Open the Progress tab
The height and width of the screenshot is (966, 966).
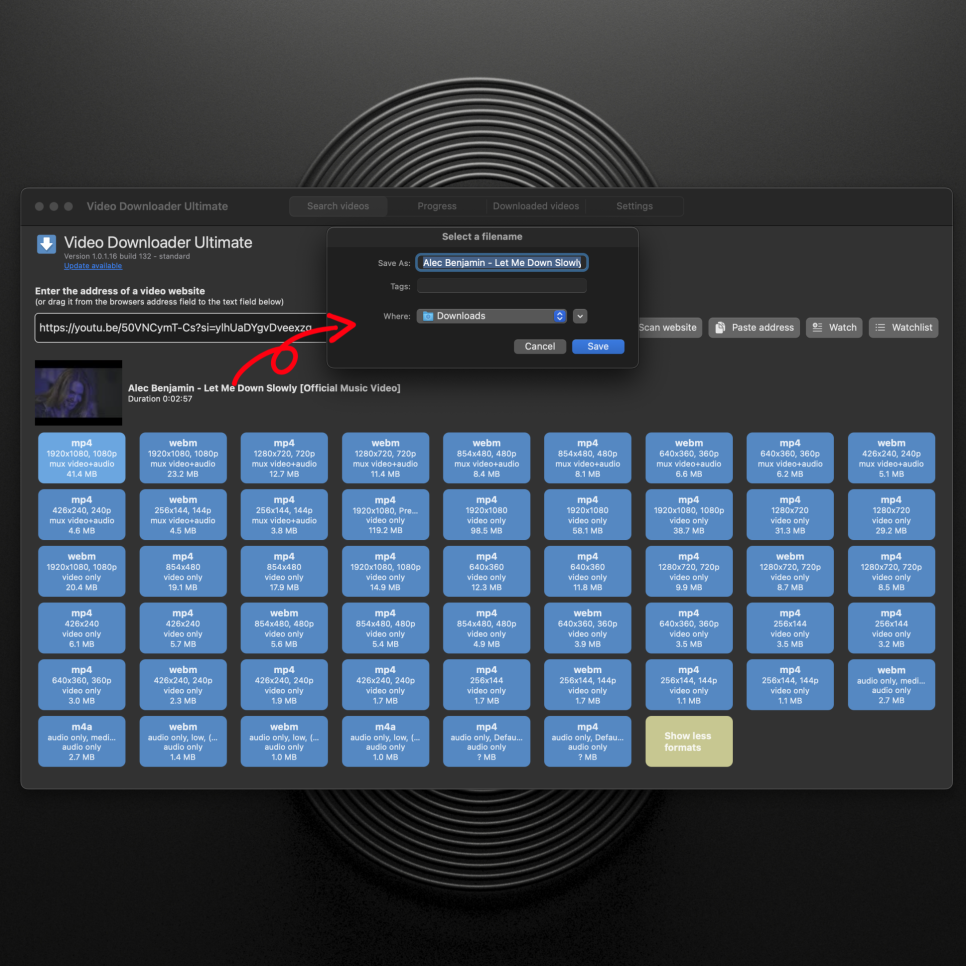[x=437, y=206]
